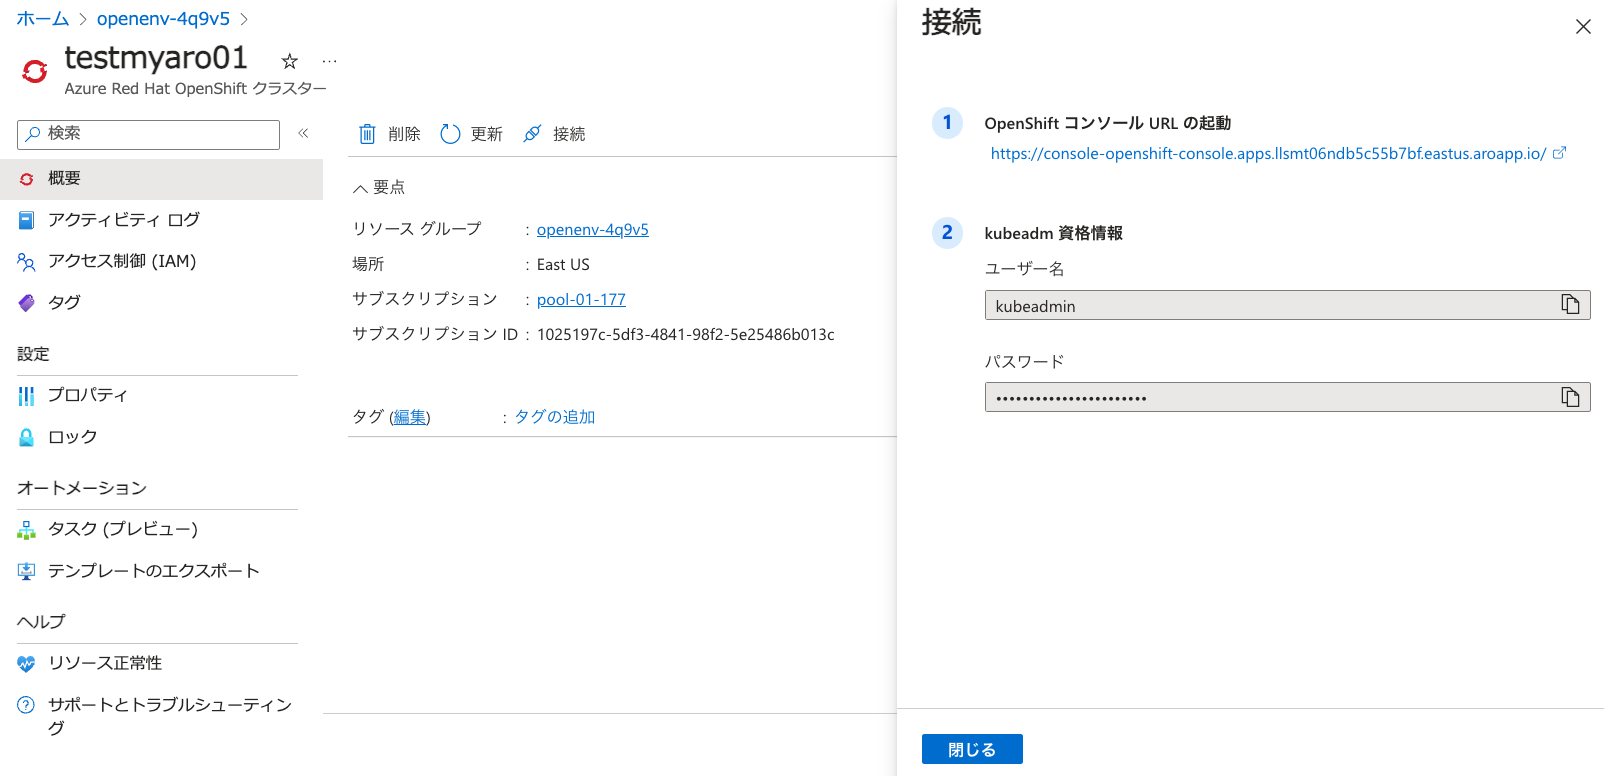Focus the 検索 input field
Image resolution: width=1604 pixels, height=776 pixels.
tap(148, 134)
